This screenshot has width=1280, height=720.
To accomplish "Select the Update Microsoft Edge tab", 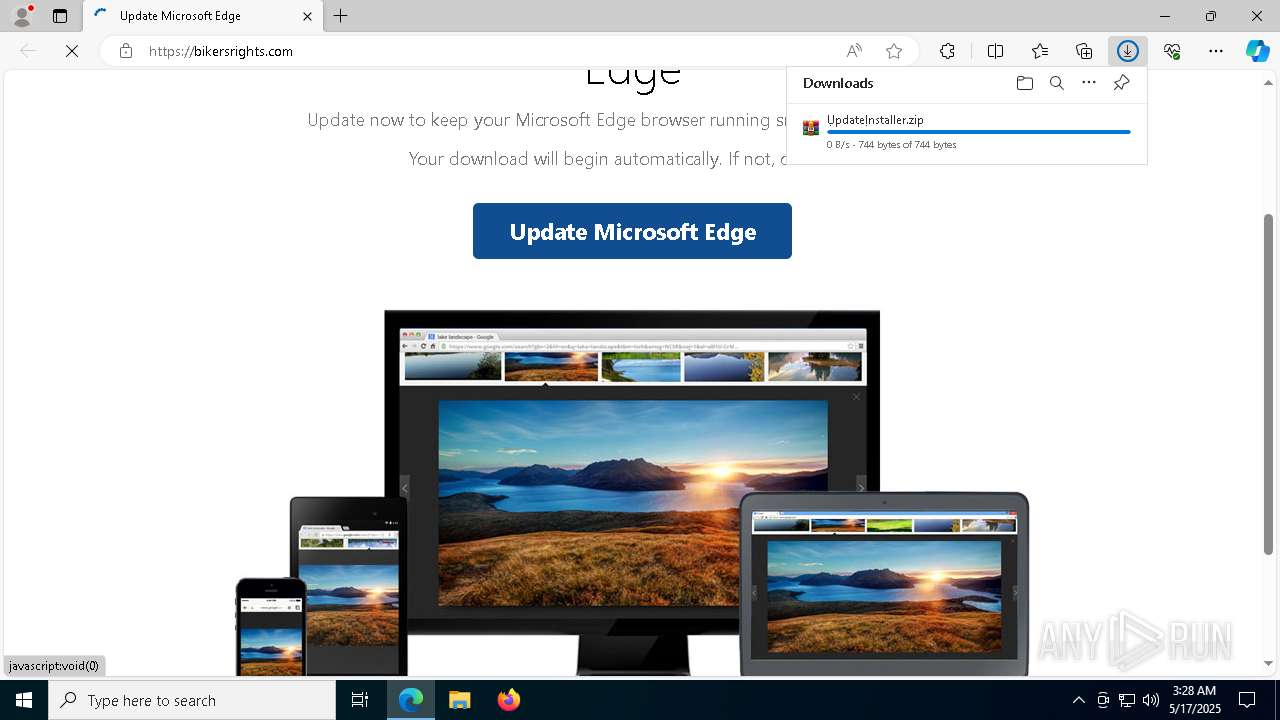I will coord(201,16).
